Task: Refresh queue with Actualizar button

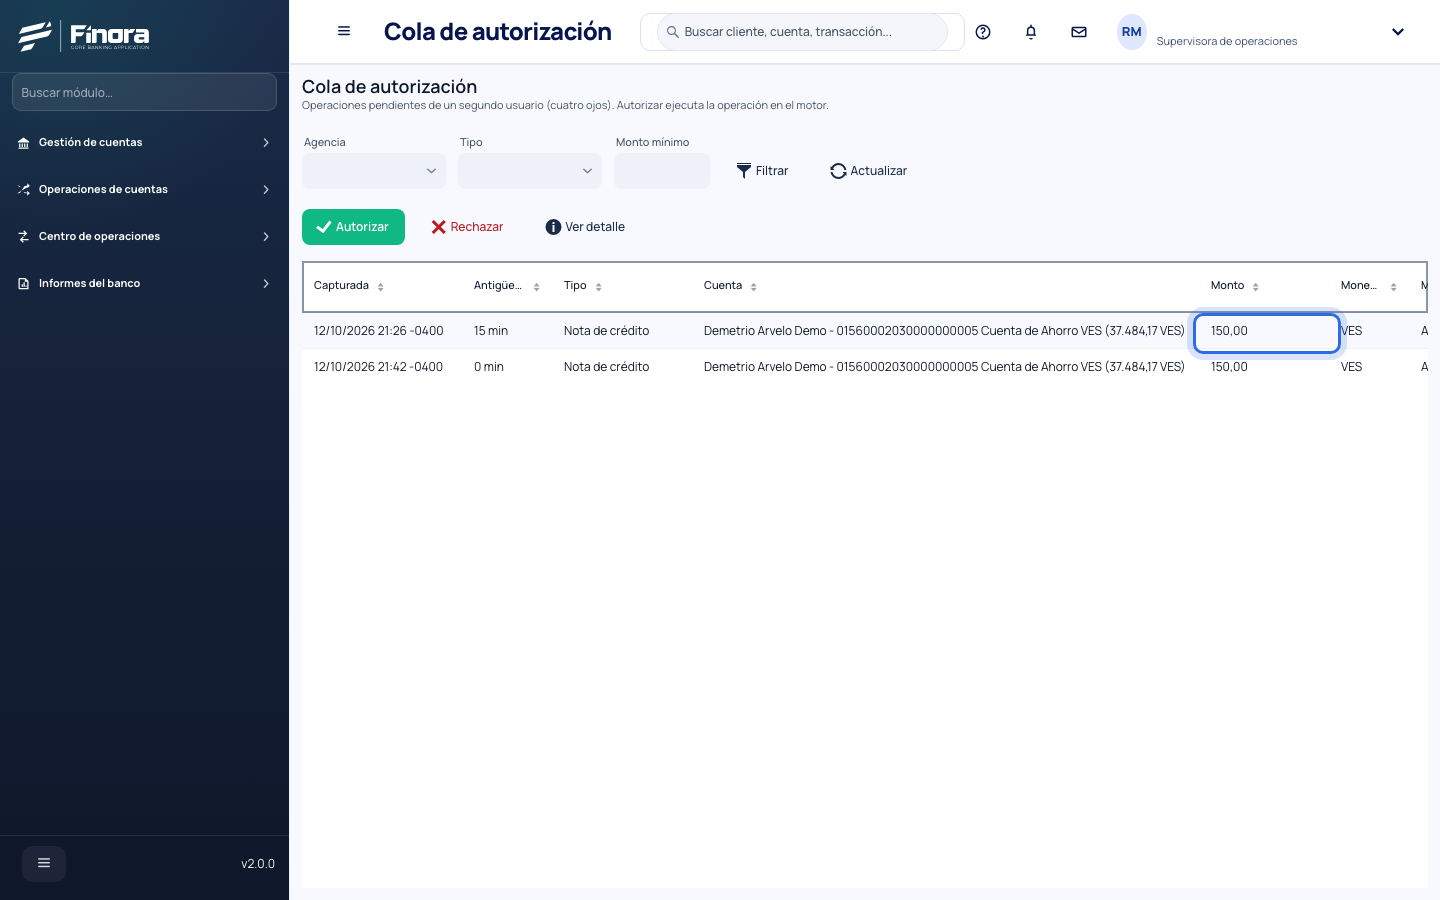Action: point(868,171)
